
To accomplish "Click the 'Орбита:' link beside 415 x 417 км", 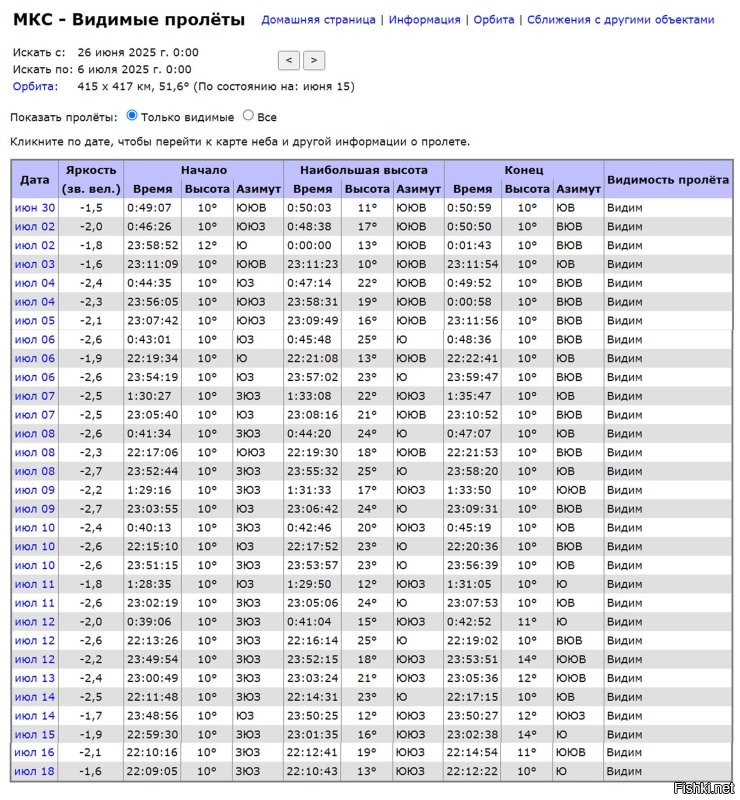I will (x=35, y=86).
